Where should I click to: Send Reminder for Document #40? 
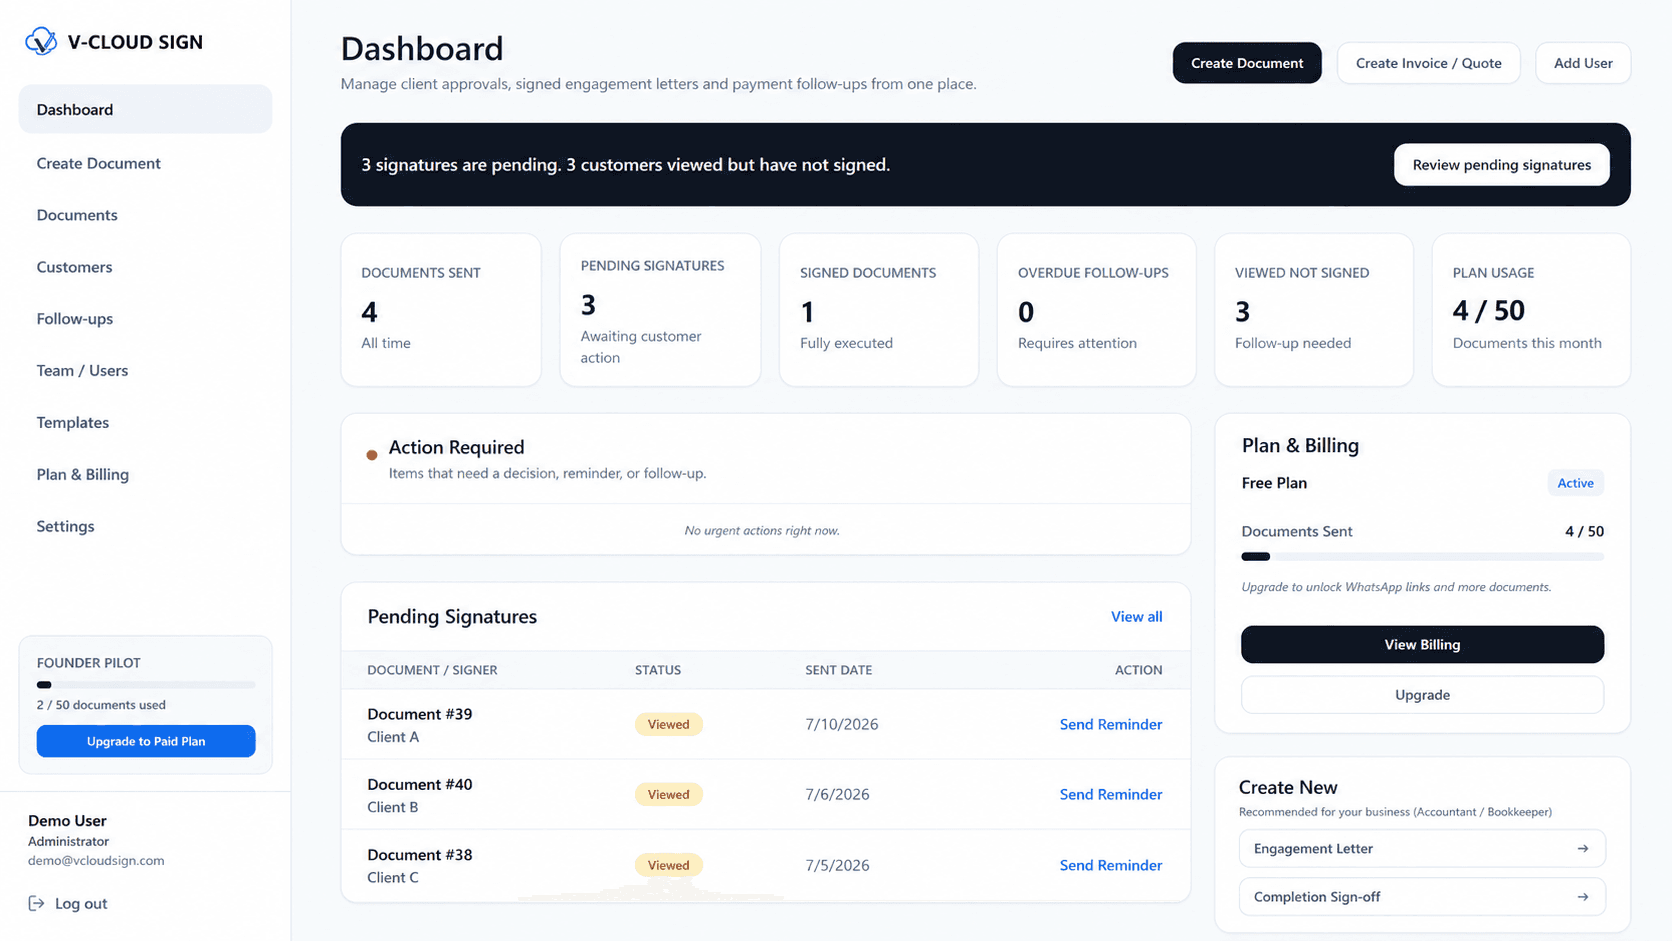click(1110, 794)
